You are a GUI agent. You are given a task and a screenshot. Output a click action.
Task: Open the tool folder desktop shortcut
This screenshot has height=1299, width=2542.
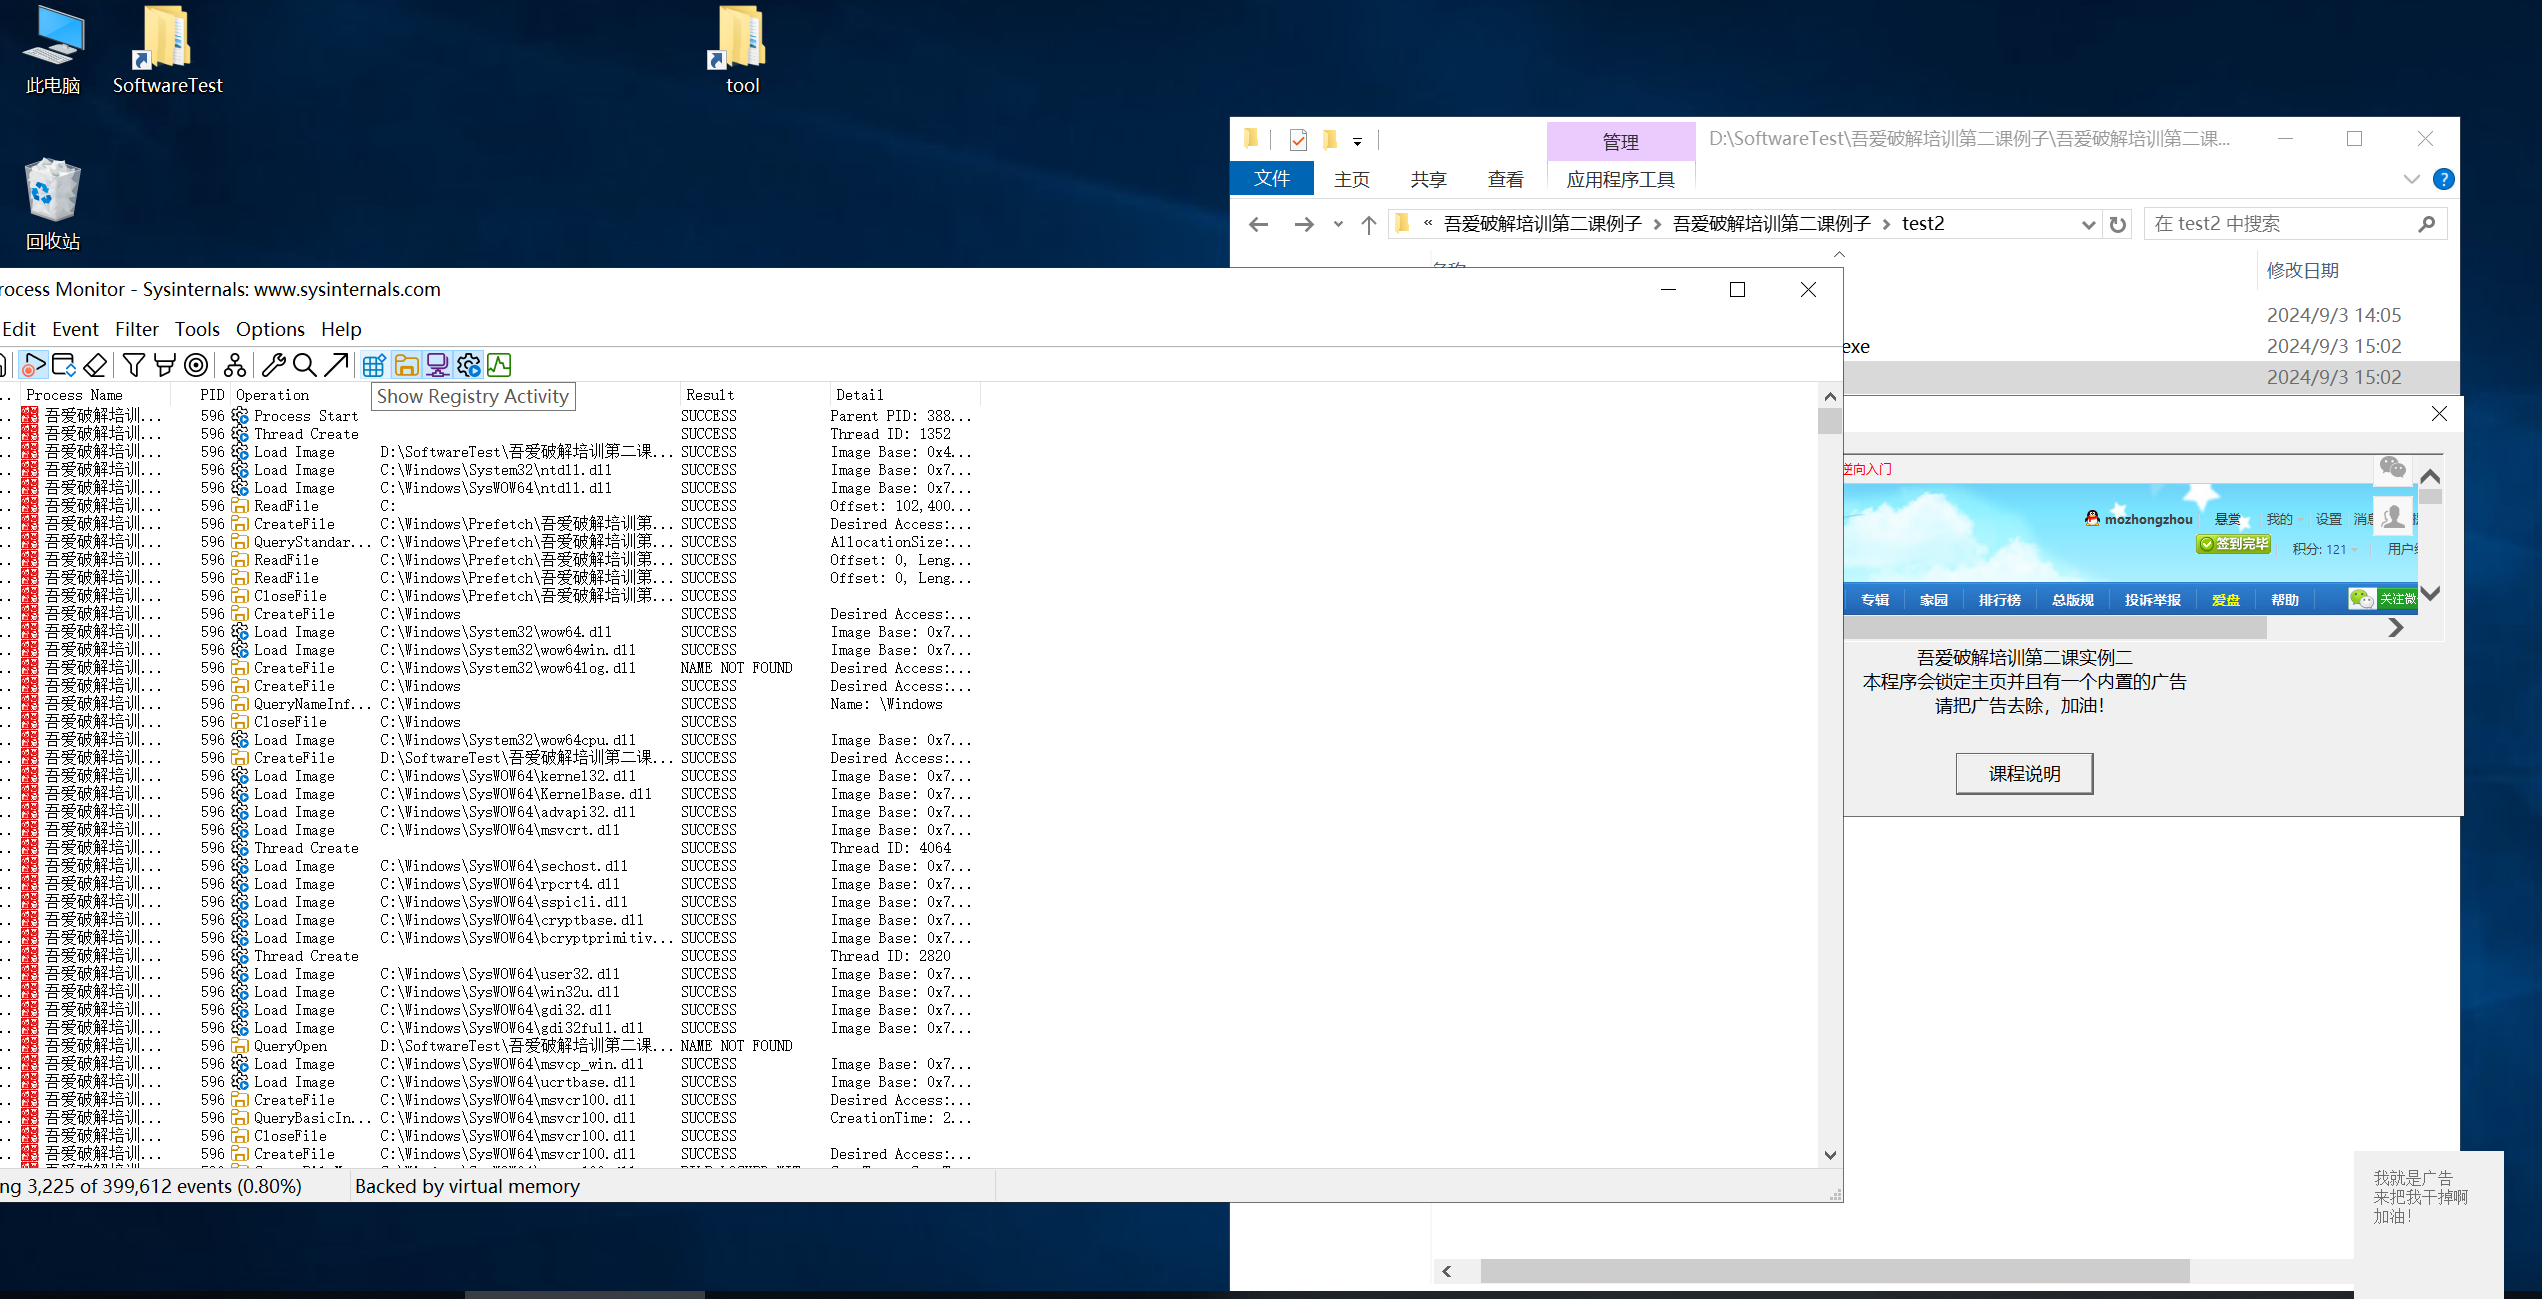point(742,50)
